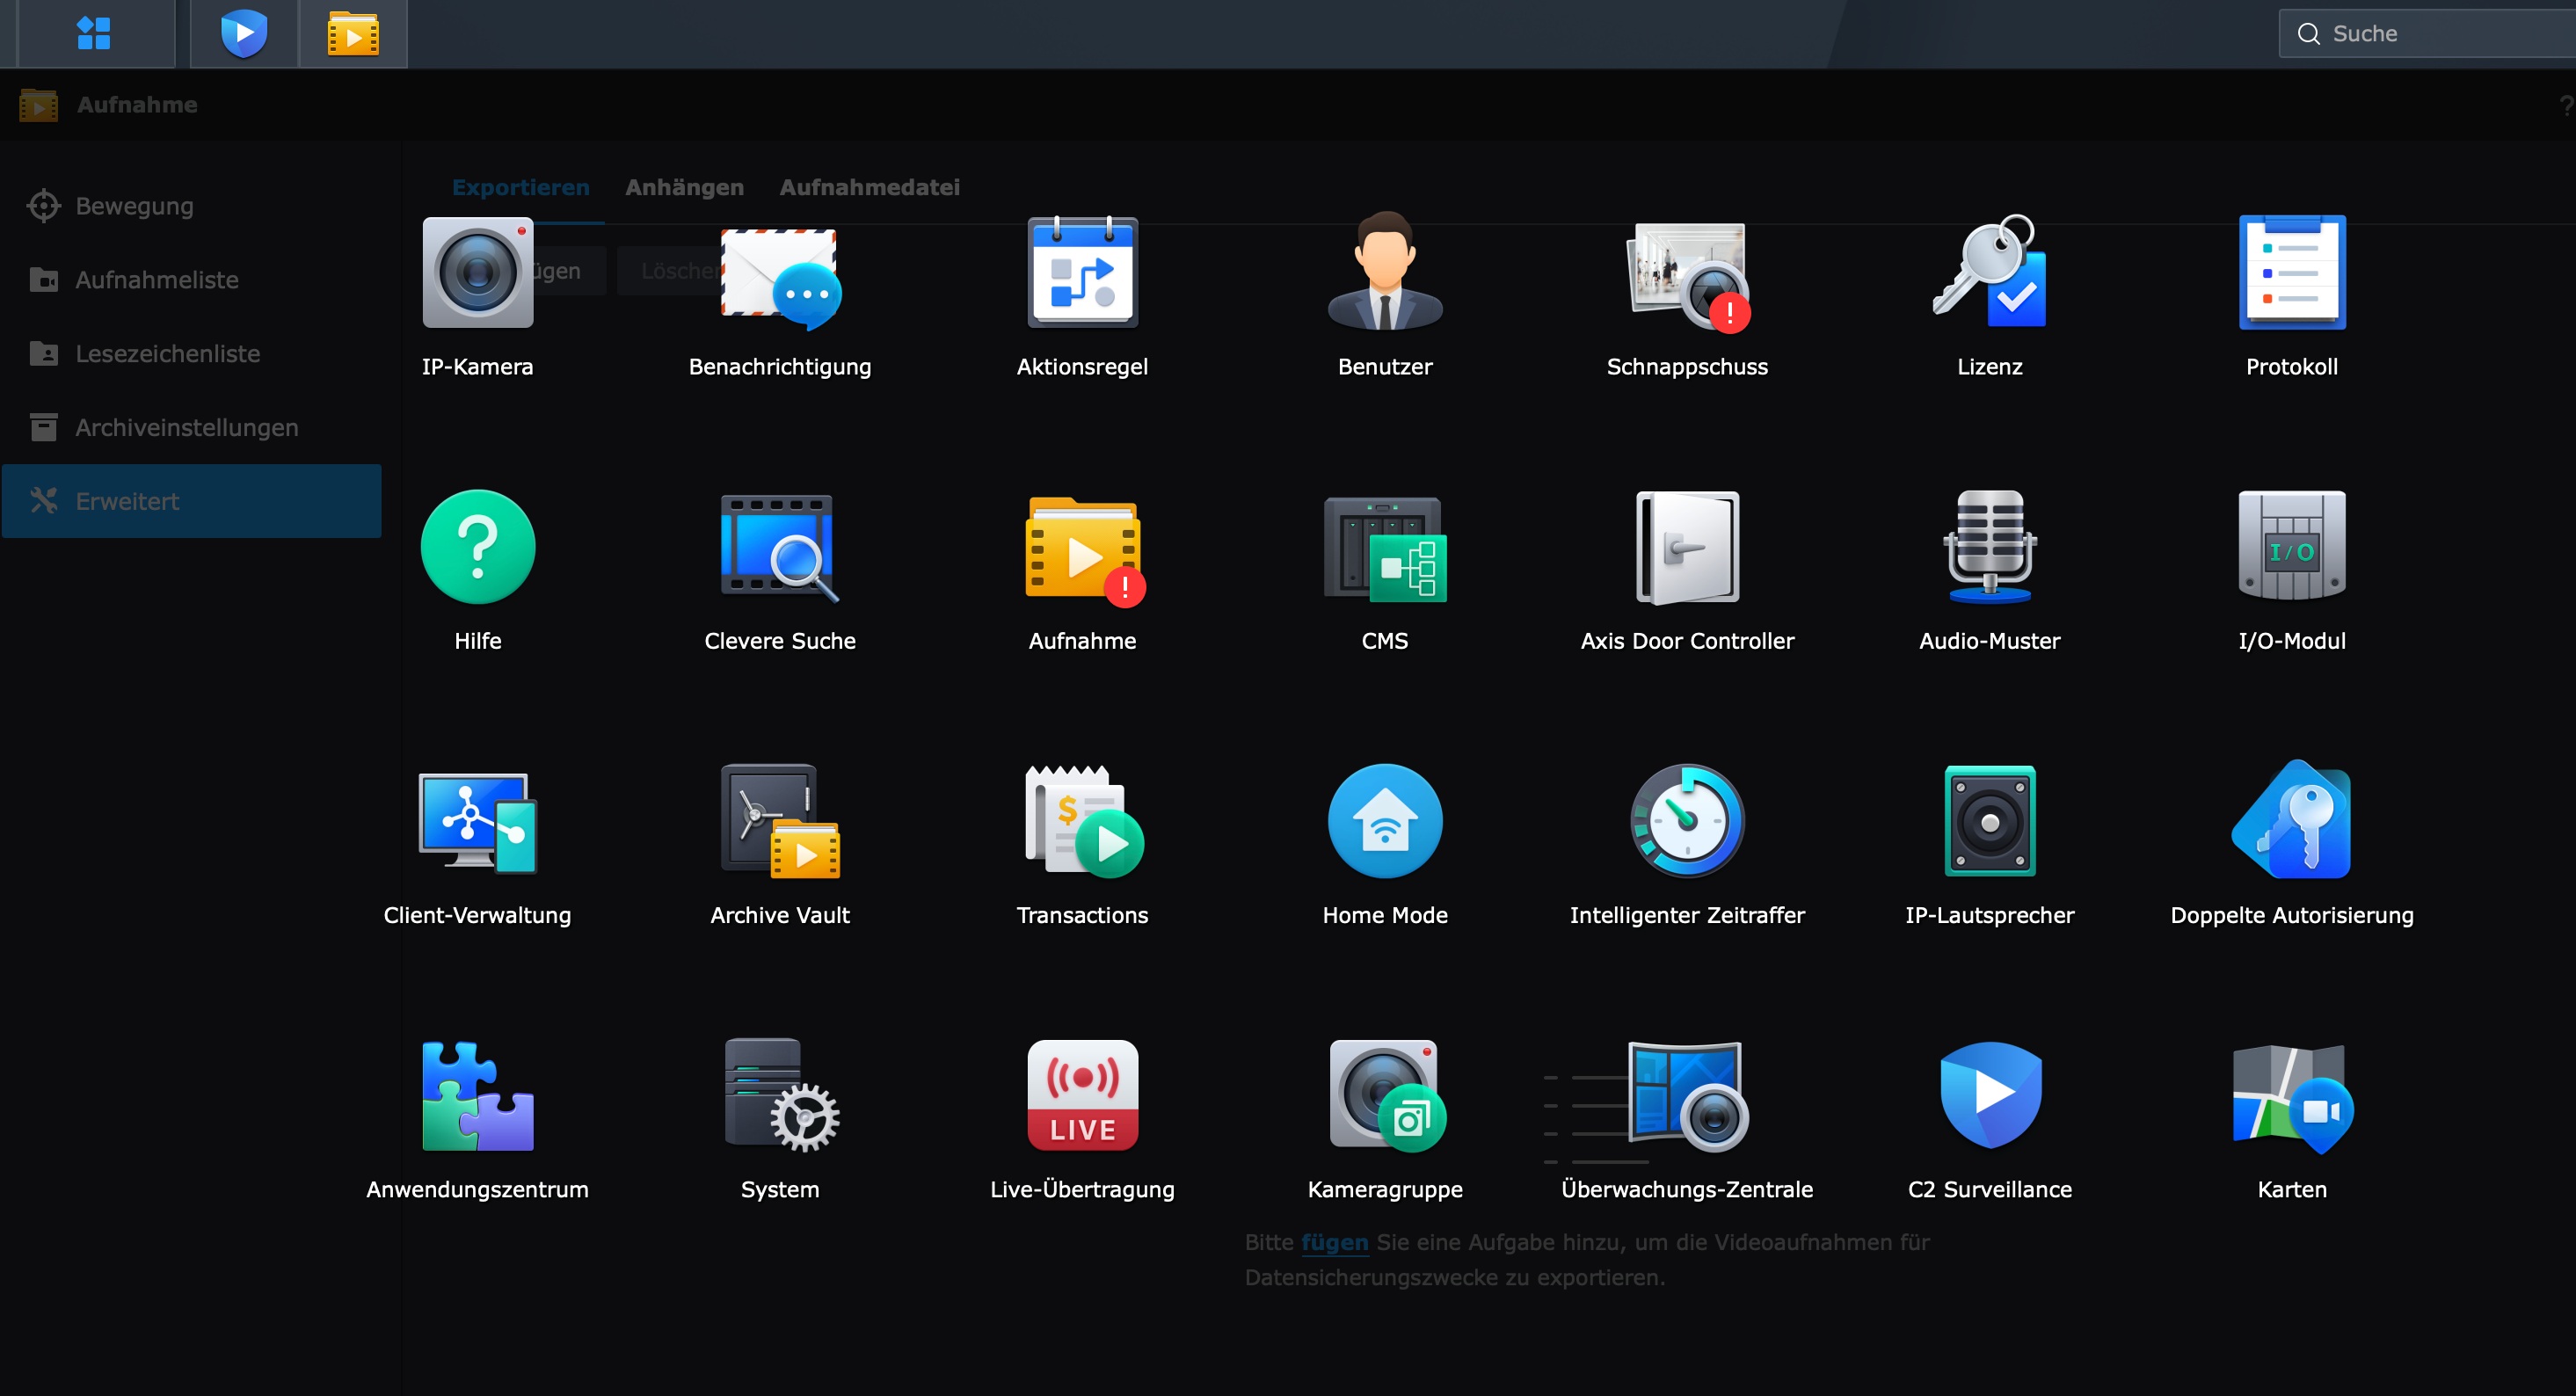Open Intelligenter Zeitraffer app
Viewport: 2576px width, 1396px height.
[x=1687, y=821]
